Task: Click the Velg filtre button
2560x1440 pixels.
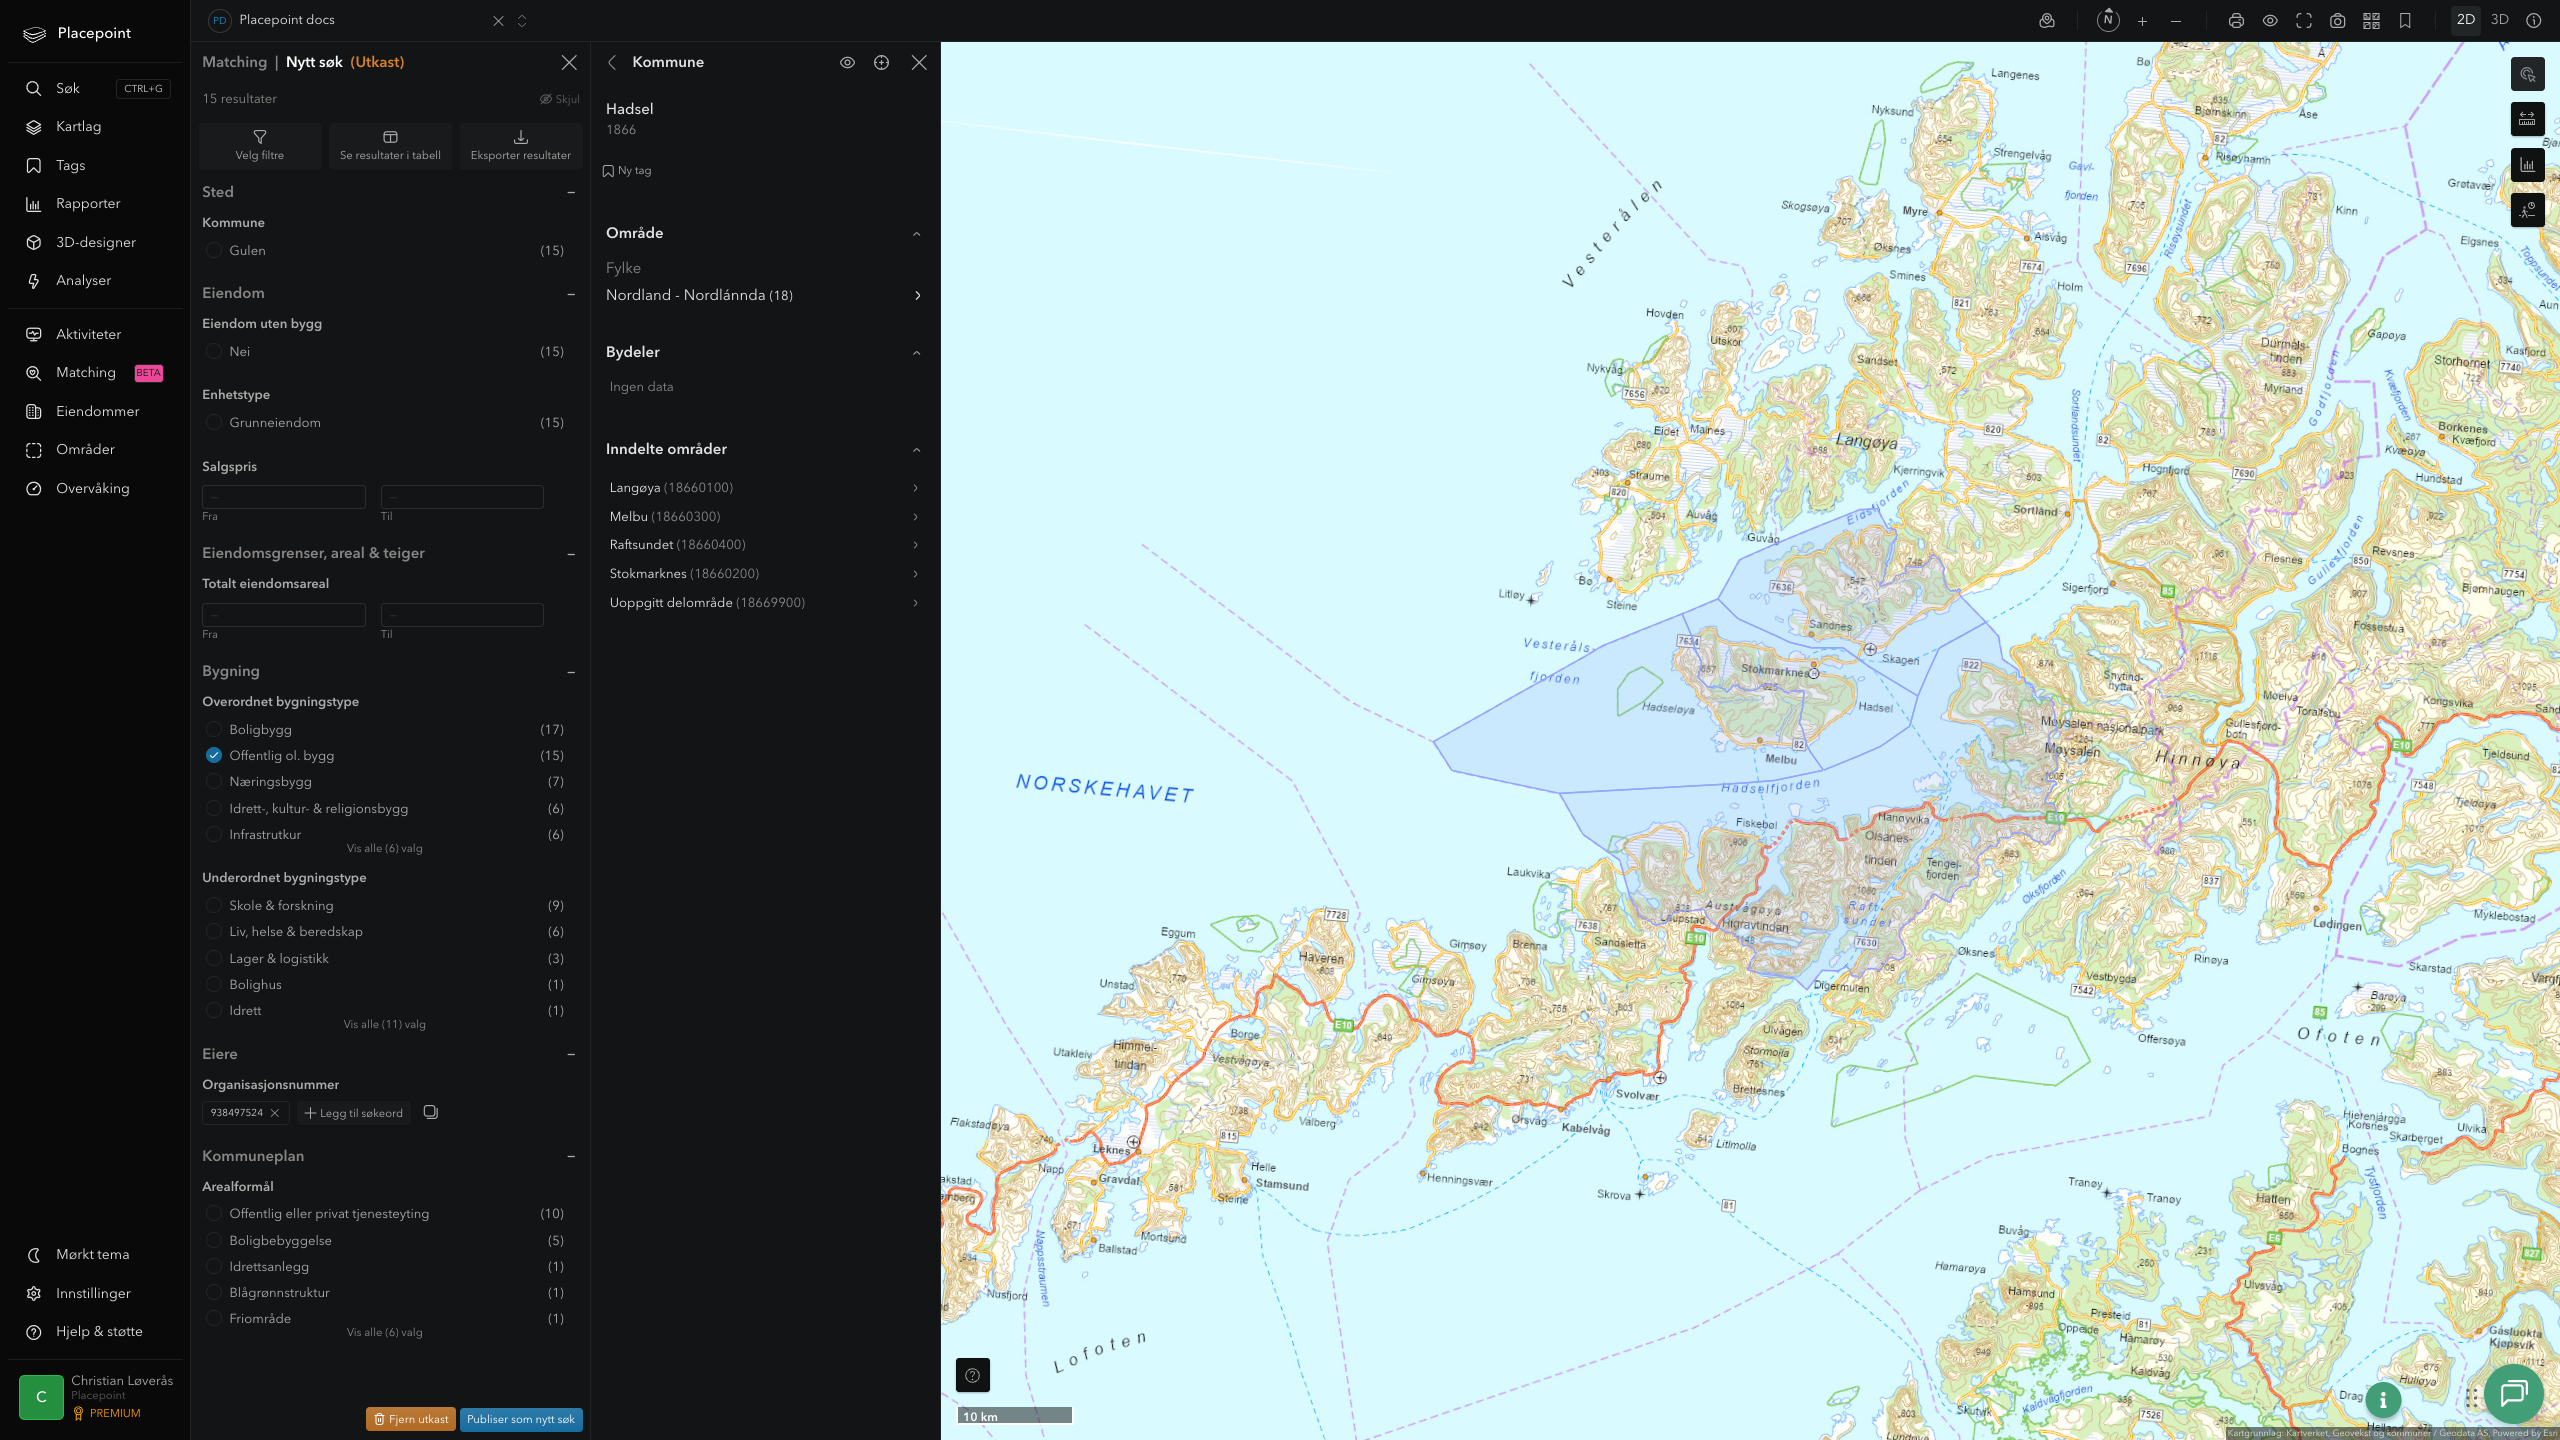Action: (x=260, y=146)
